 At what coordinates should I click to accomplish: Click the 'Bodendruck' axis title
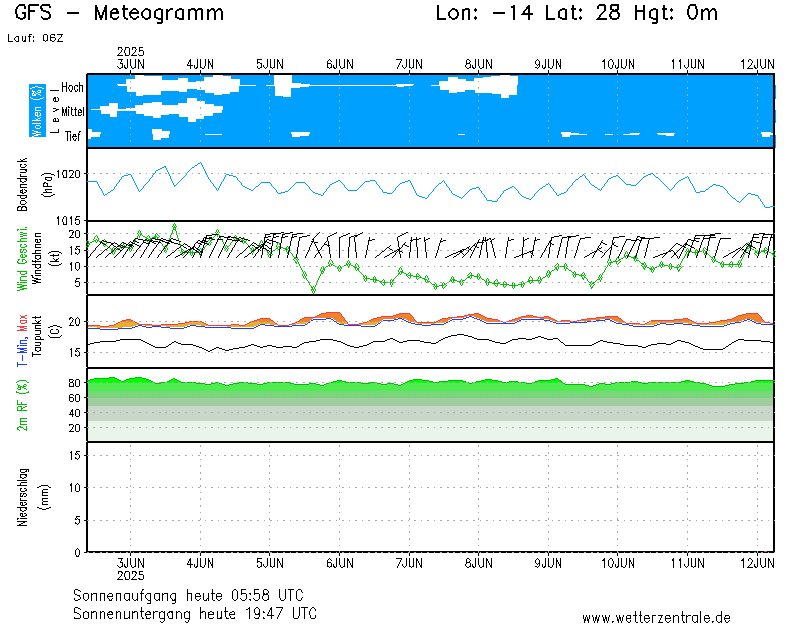(x=22, y=185)
